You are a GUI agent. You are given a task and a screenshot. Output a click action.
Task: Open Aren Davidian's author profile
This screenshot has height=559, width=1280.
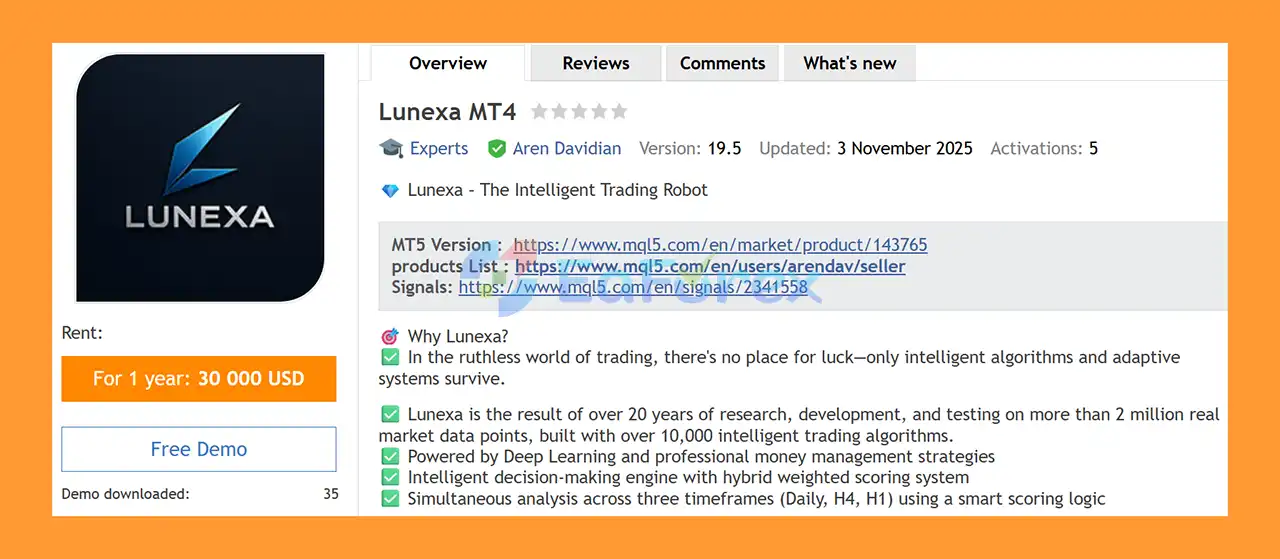(x=566, y=149)
